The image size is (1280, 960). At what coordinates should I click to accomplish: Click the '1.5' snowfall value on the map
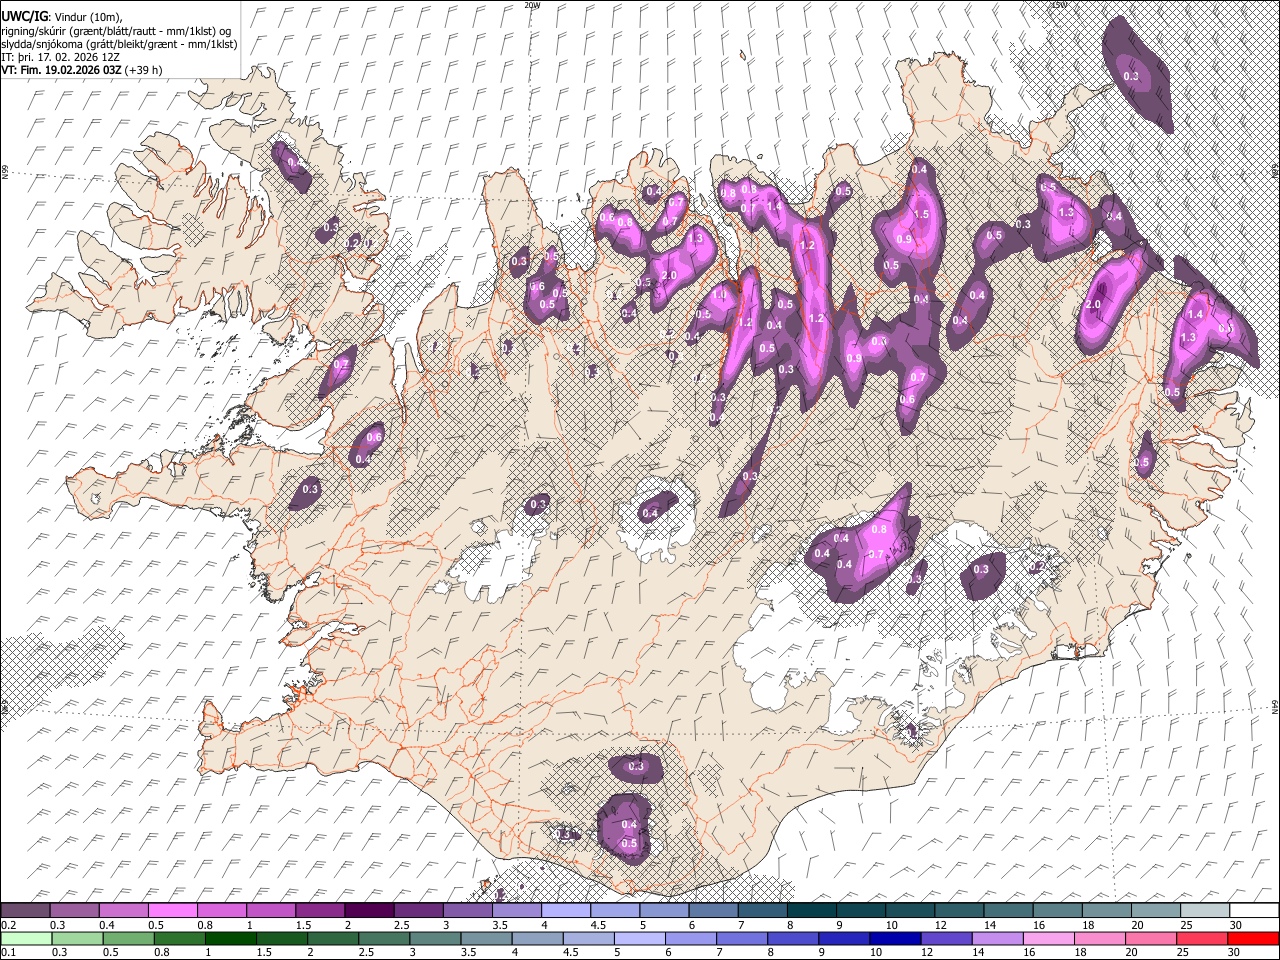922,214
